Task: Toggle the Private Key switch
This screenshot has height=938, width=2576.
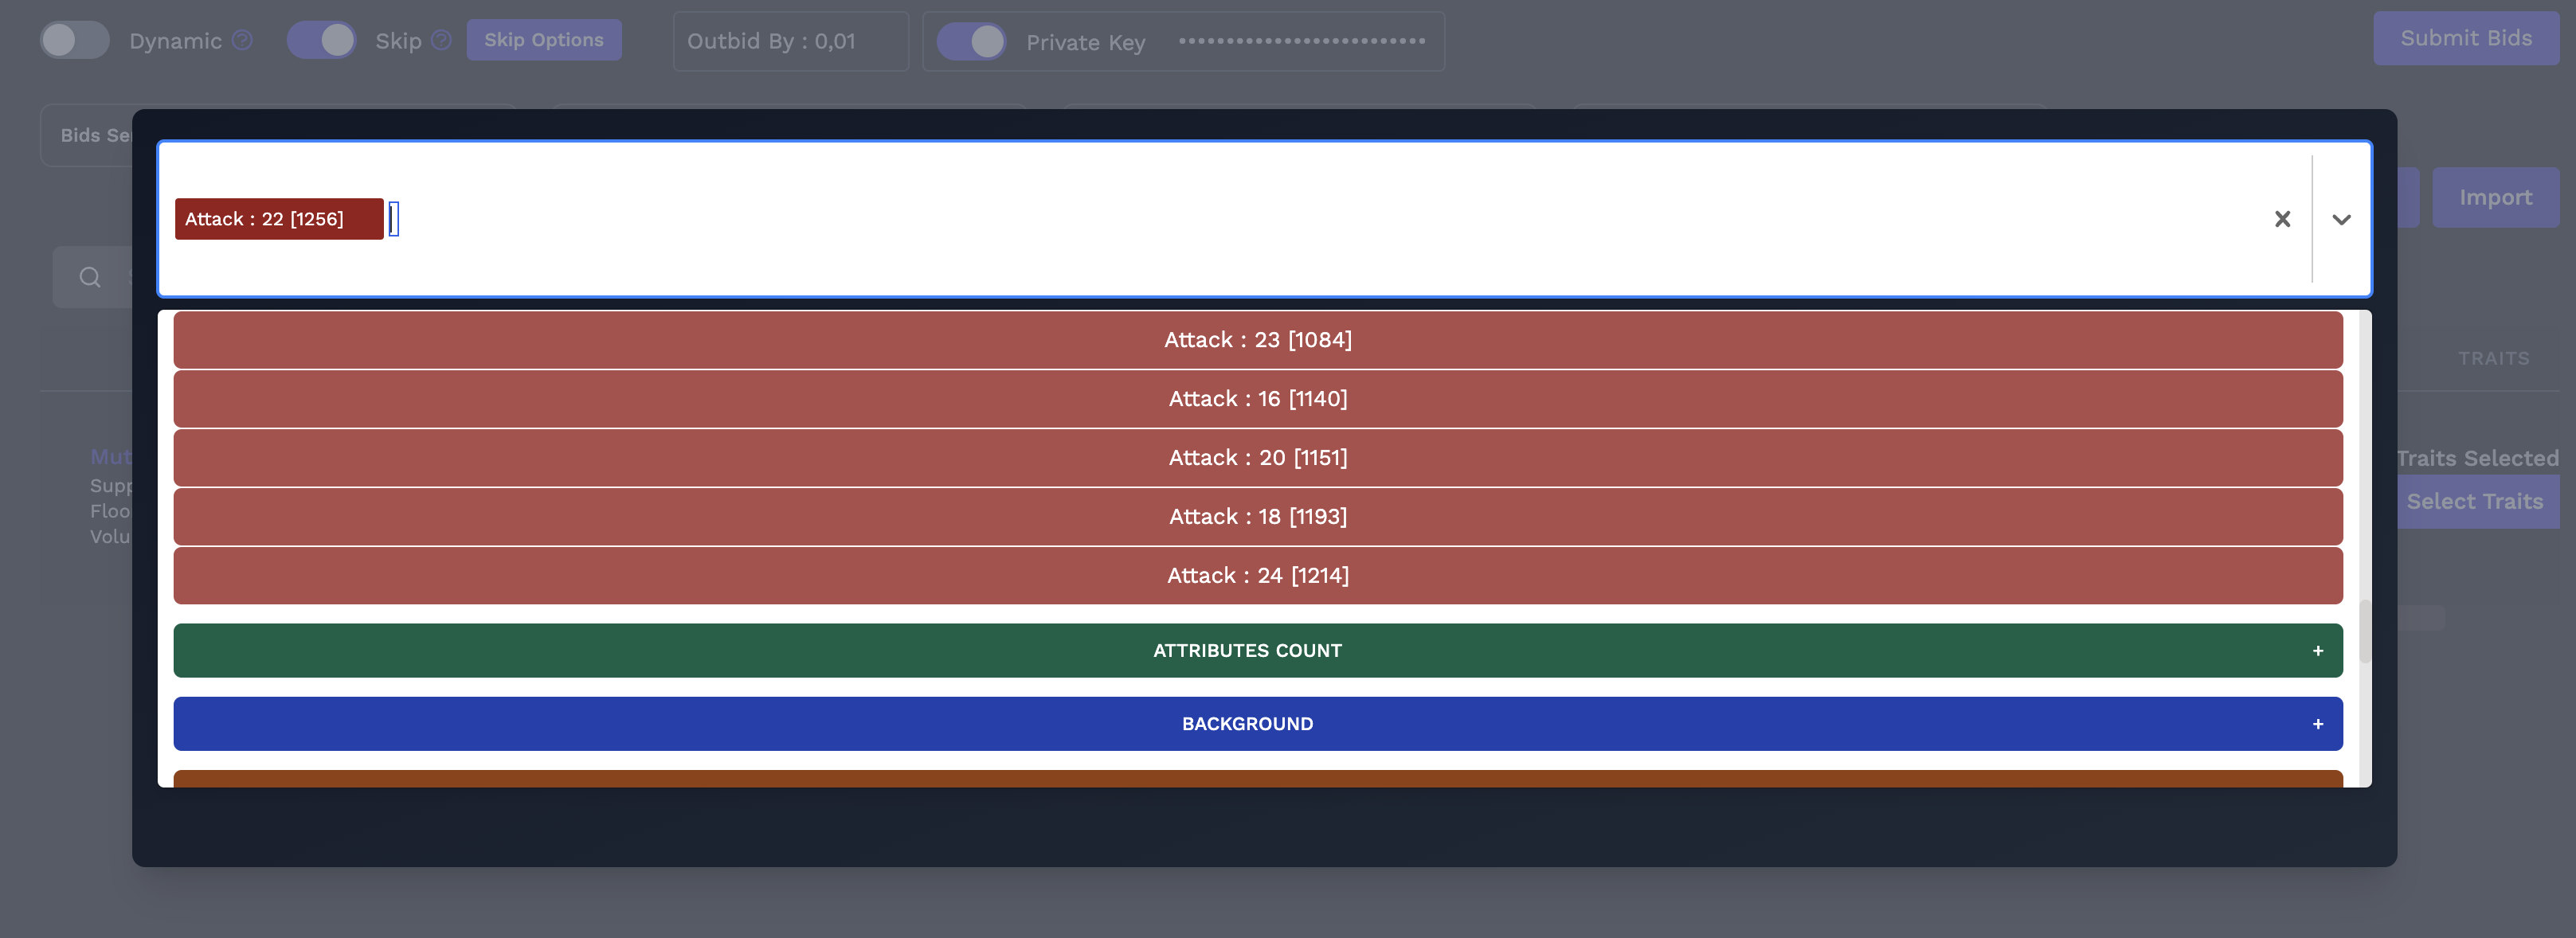Action: [971, 41]
